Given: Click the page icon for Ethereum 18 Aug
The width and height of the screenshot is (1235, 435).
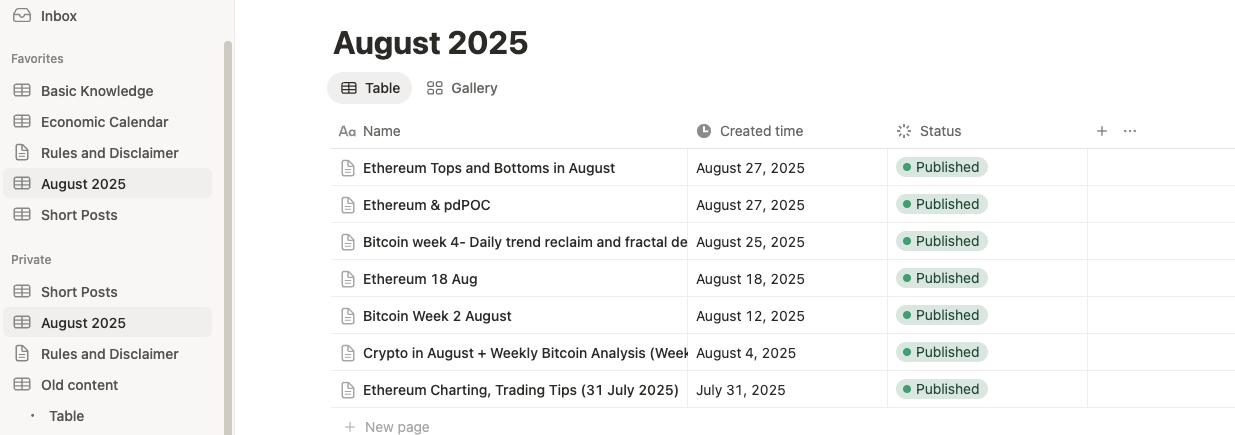Looking at the screenshot, I should point(348,279).
